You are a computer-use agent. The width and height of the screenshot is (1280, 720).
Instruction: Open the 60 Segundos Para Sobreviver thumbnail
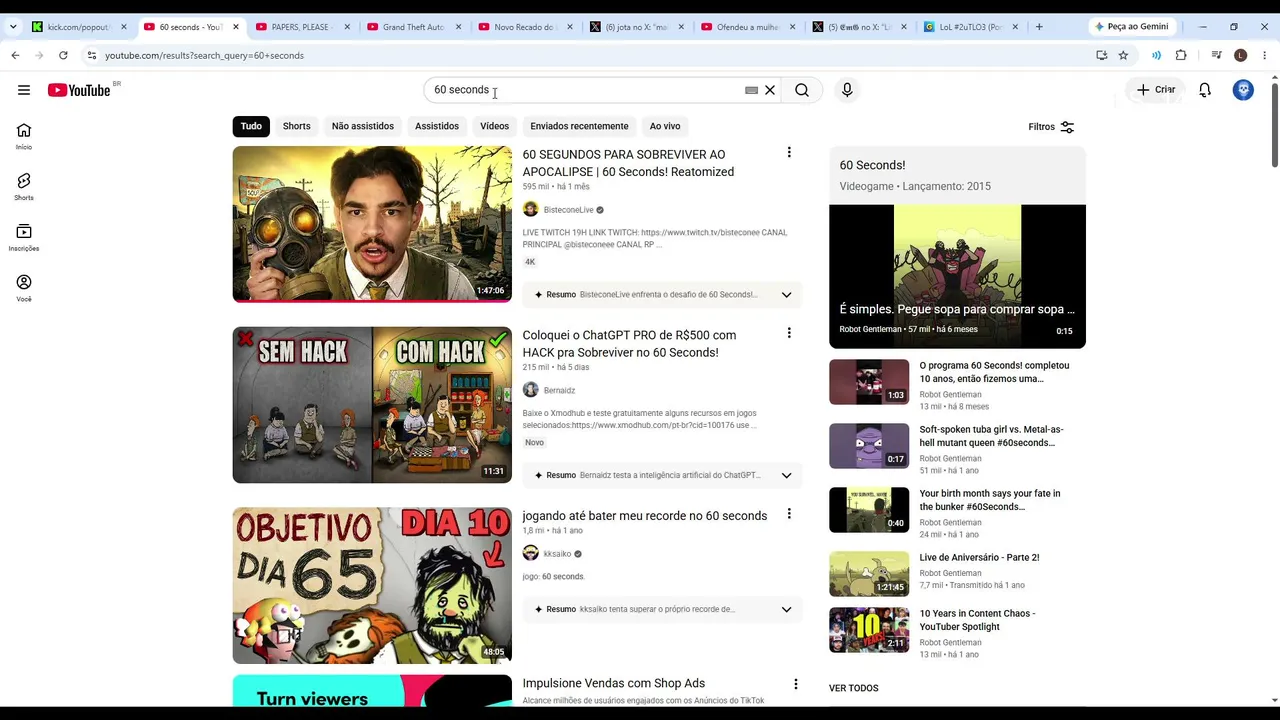click(372, 224)
